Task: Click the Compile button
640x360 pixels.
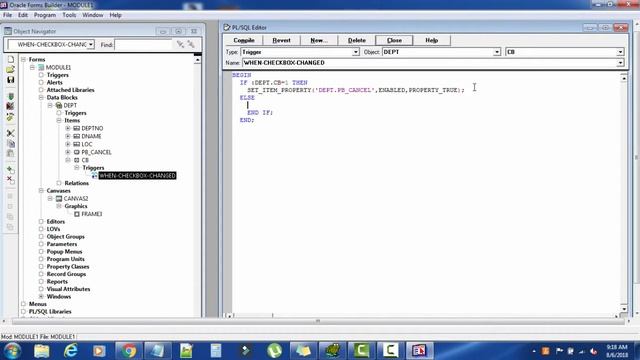Action: click(x=244, y=40)
